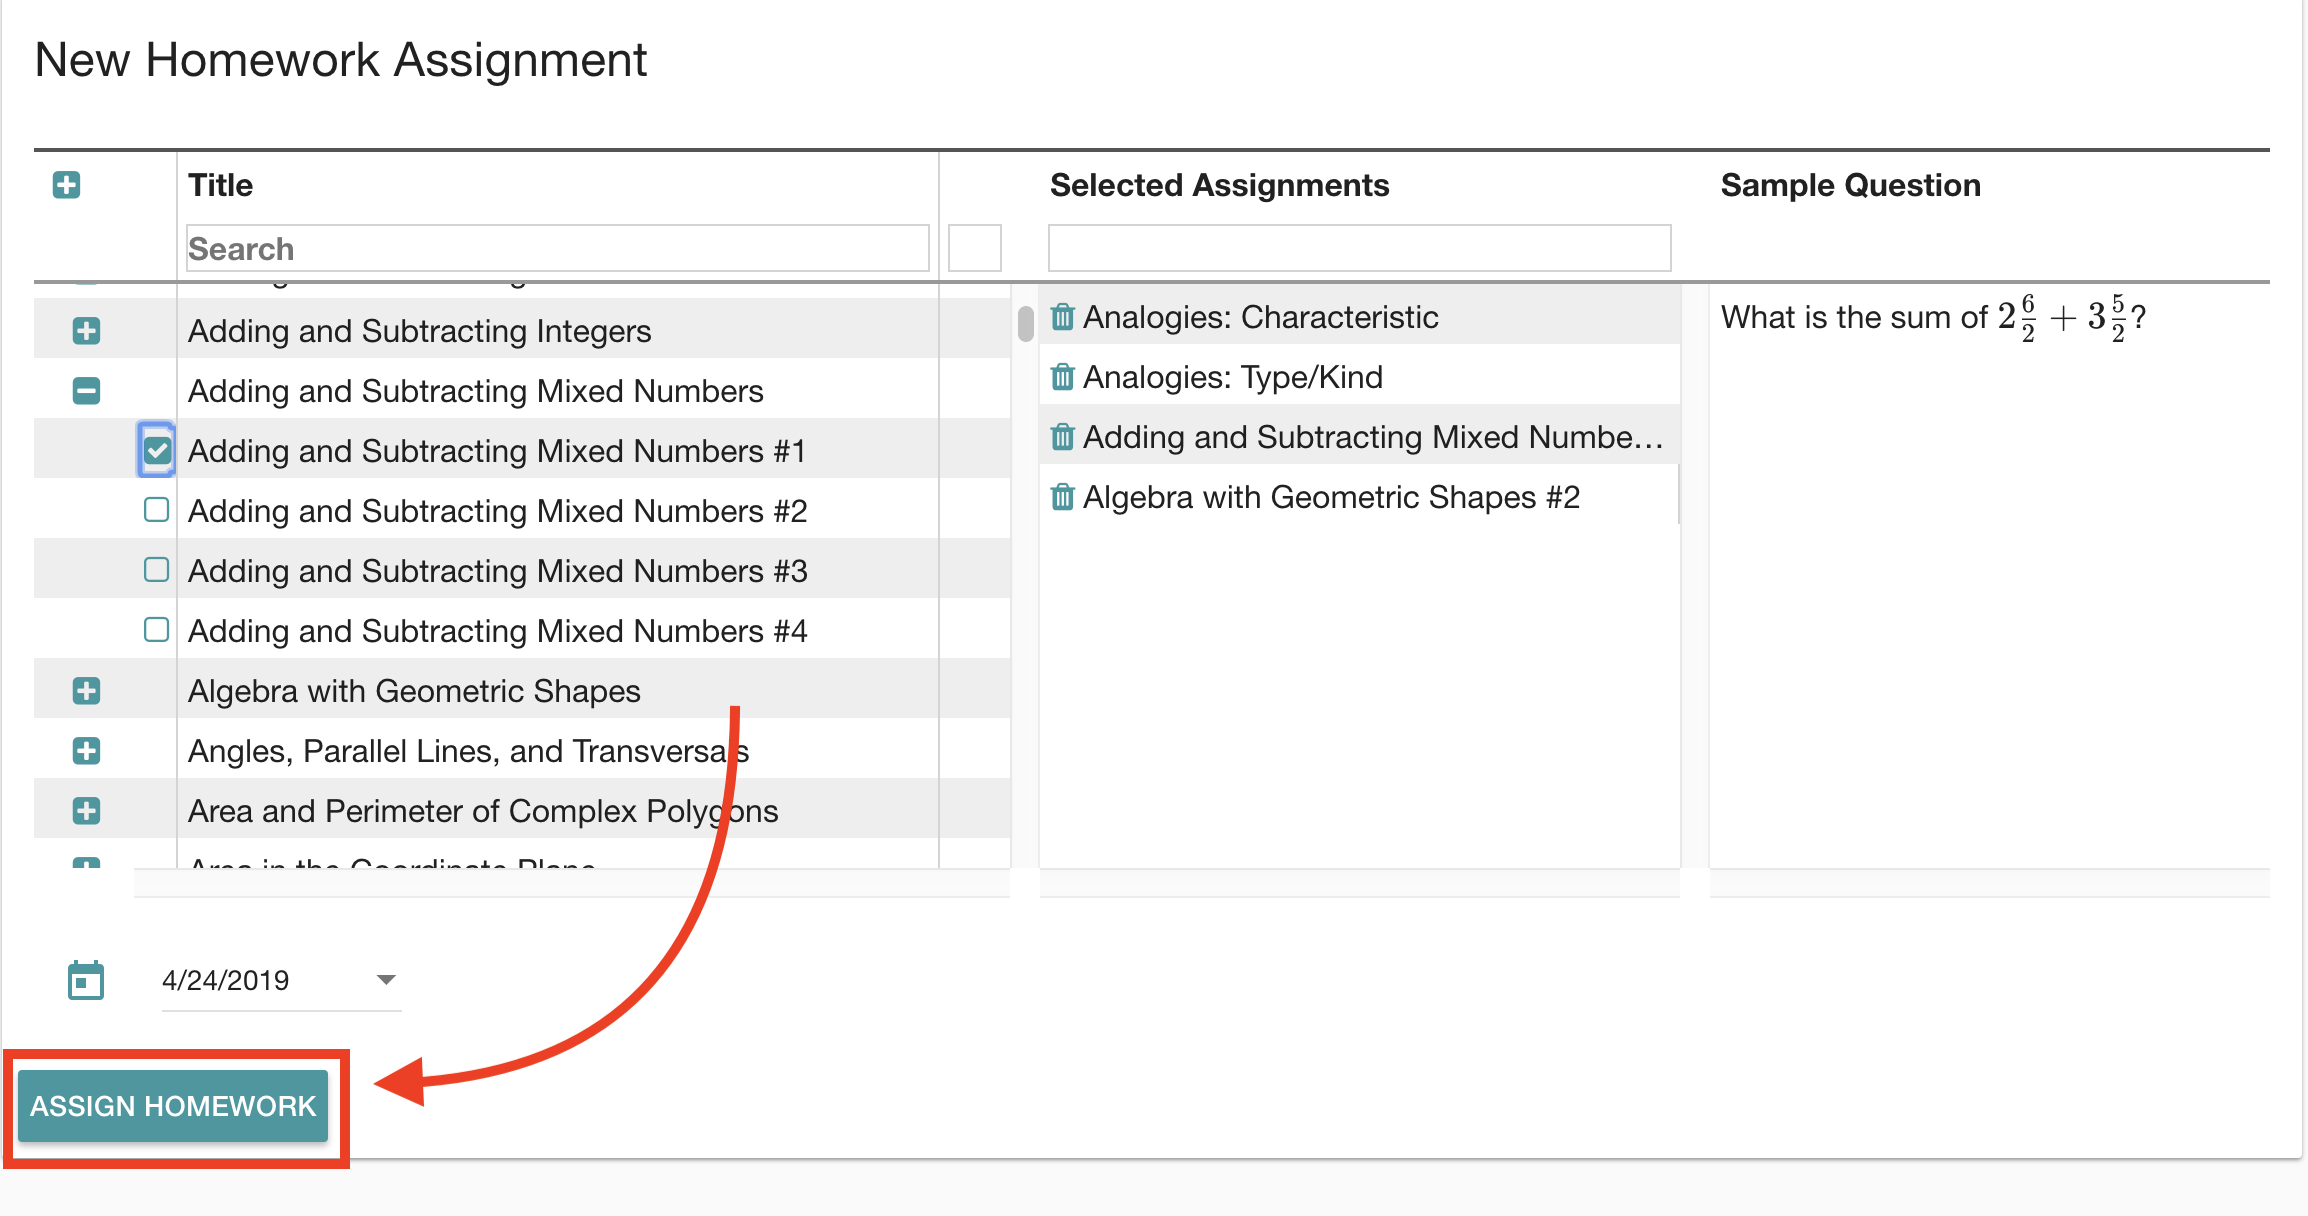Click Adding and Subtracting Mixed Numbers #2 title
The image size is (2308, 1216).
coord(498,511)
